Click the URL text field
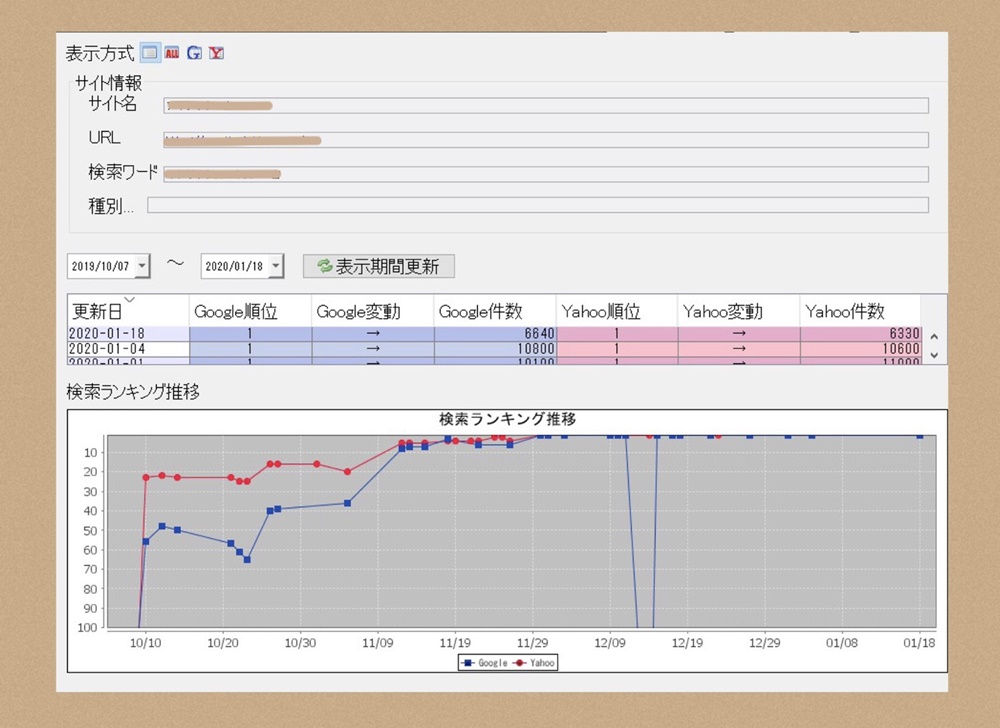1000x728 pixels. click(546, 140)
